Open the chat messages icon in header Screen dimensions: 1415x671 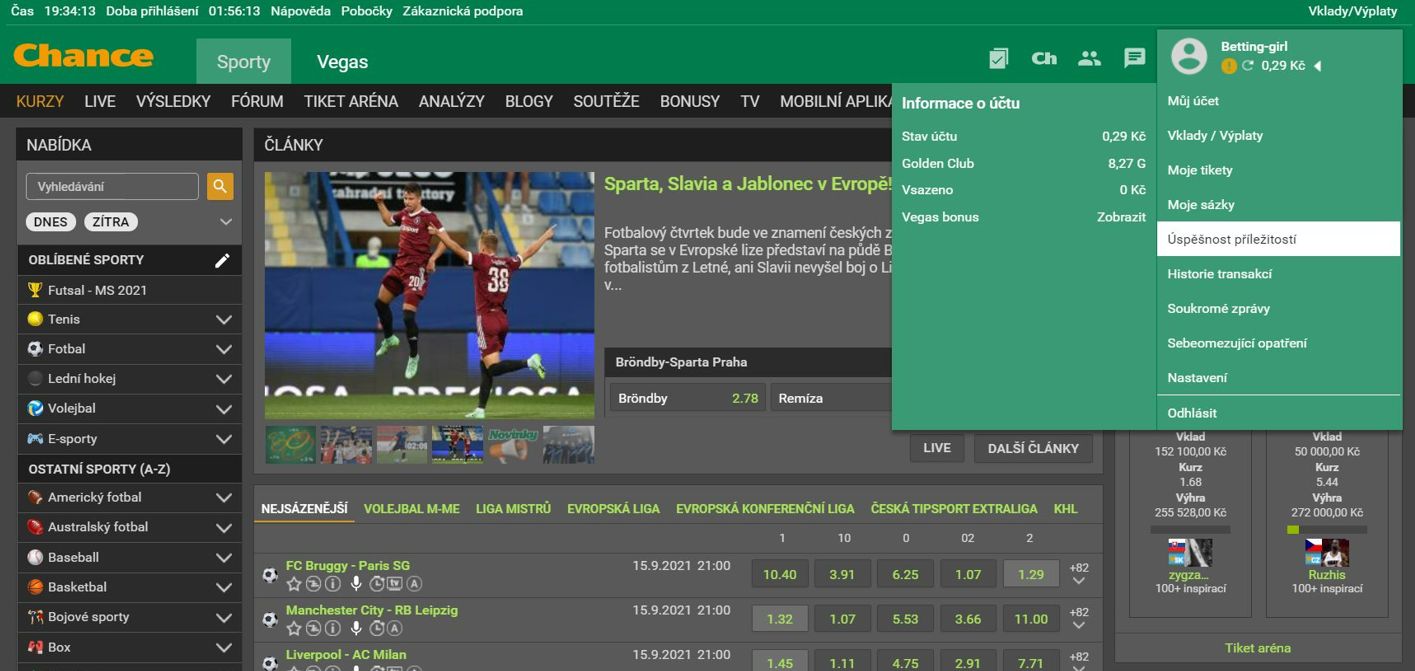pos(1134,58)
